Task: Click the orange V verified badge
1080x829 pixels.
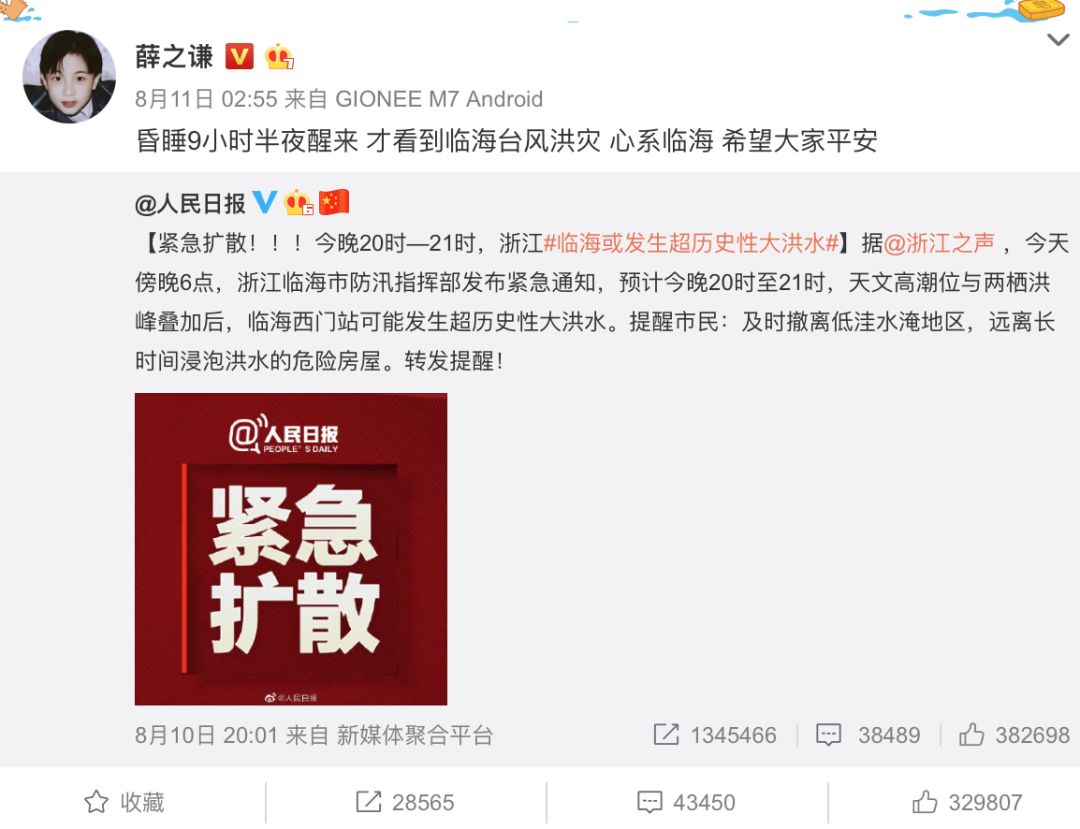Action: 240,56
